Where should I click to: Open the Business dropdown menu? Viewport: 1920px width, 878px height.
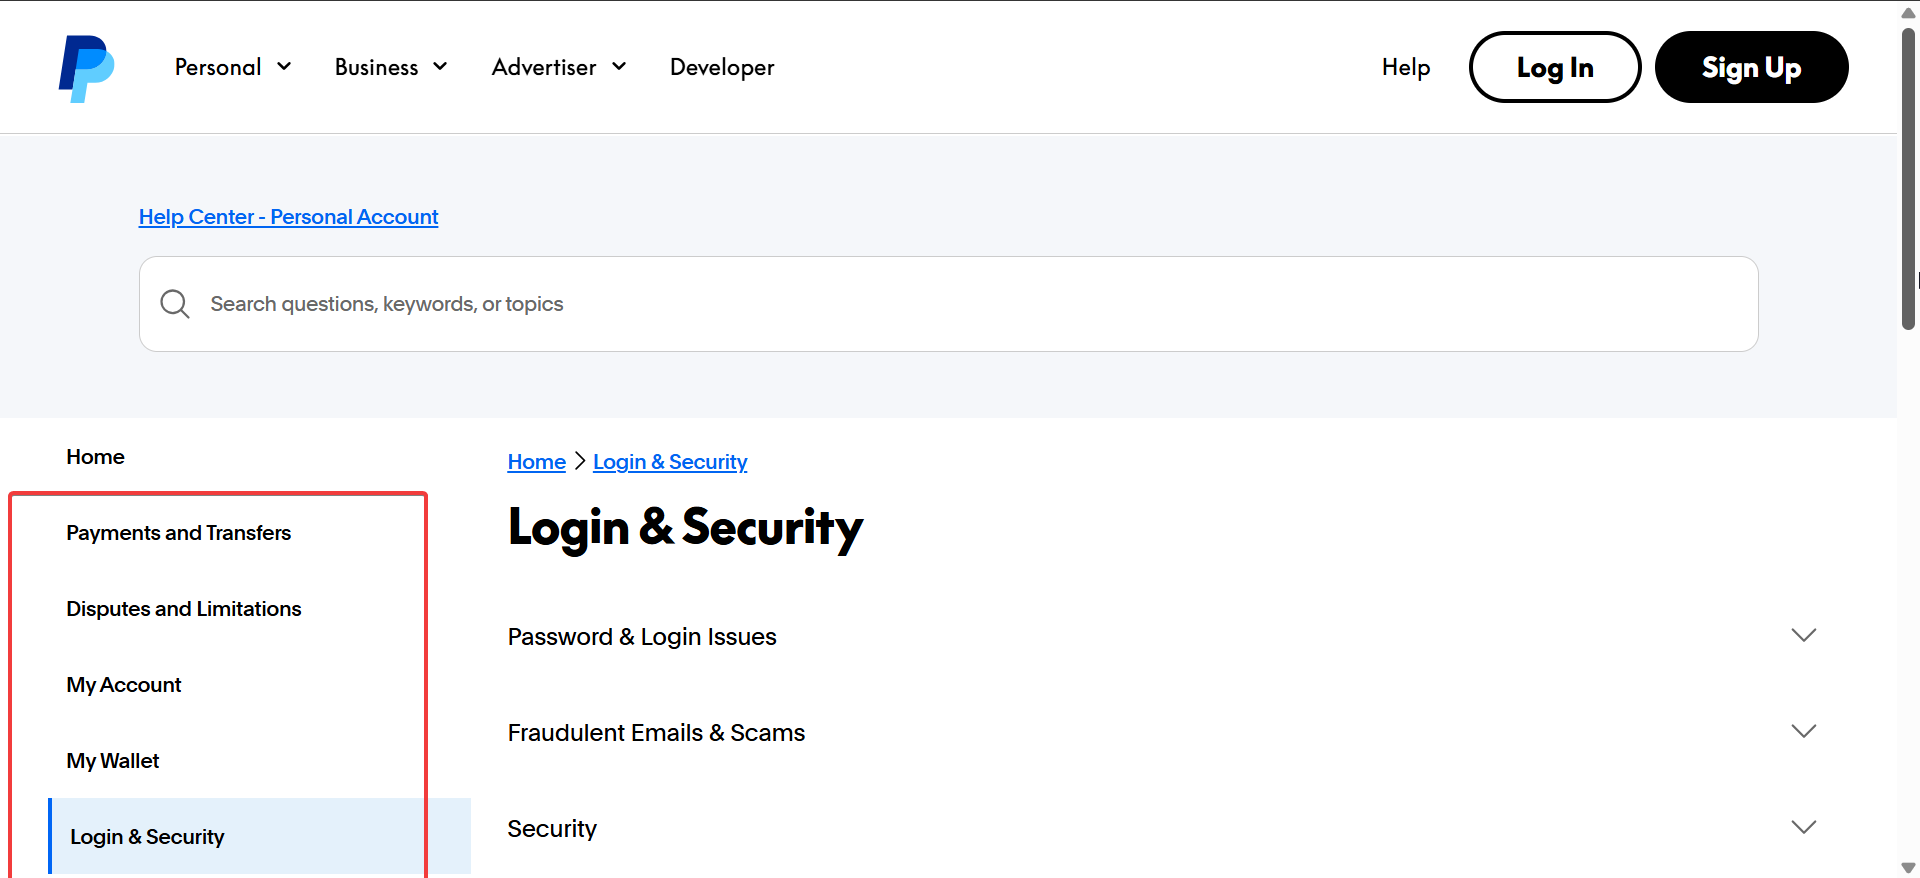(391, 67)
